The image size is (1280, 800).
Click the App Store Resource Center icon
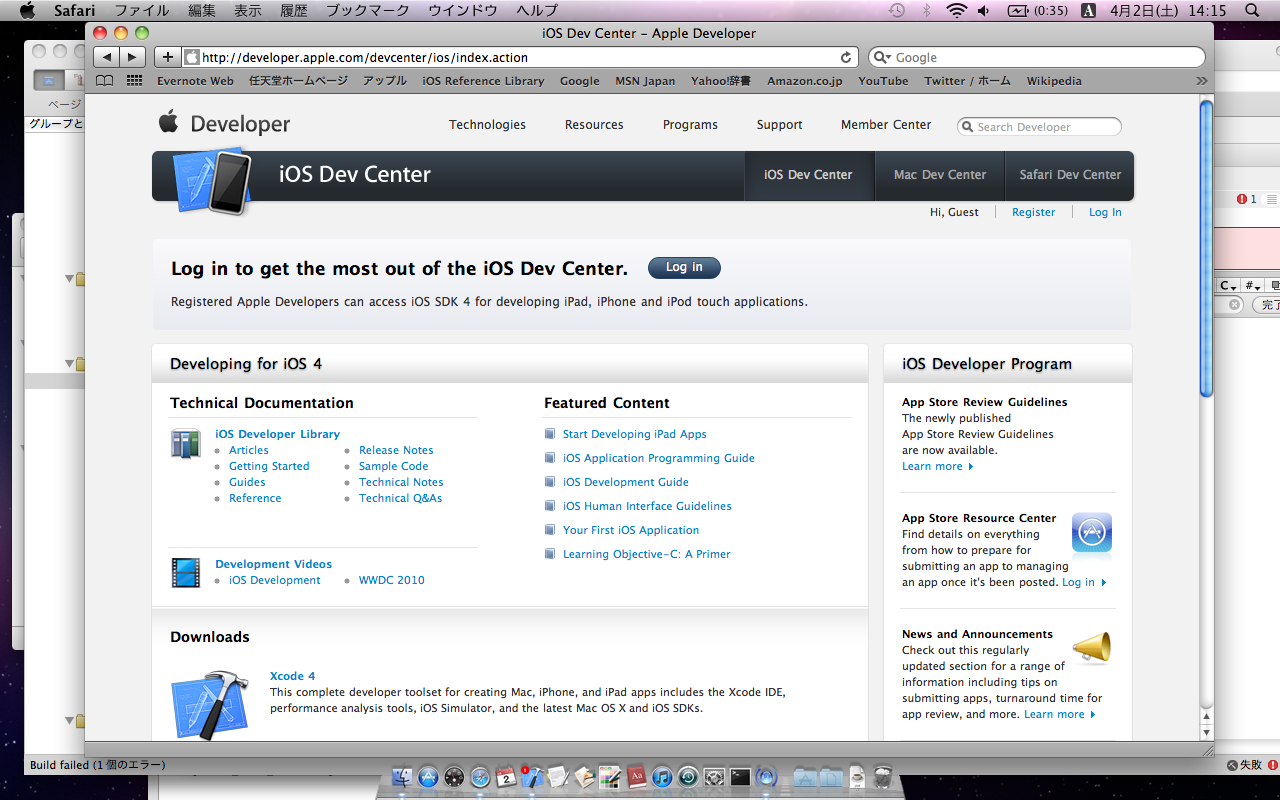point(1091,534)
